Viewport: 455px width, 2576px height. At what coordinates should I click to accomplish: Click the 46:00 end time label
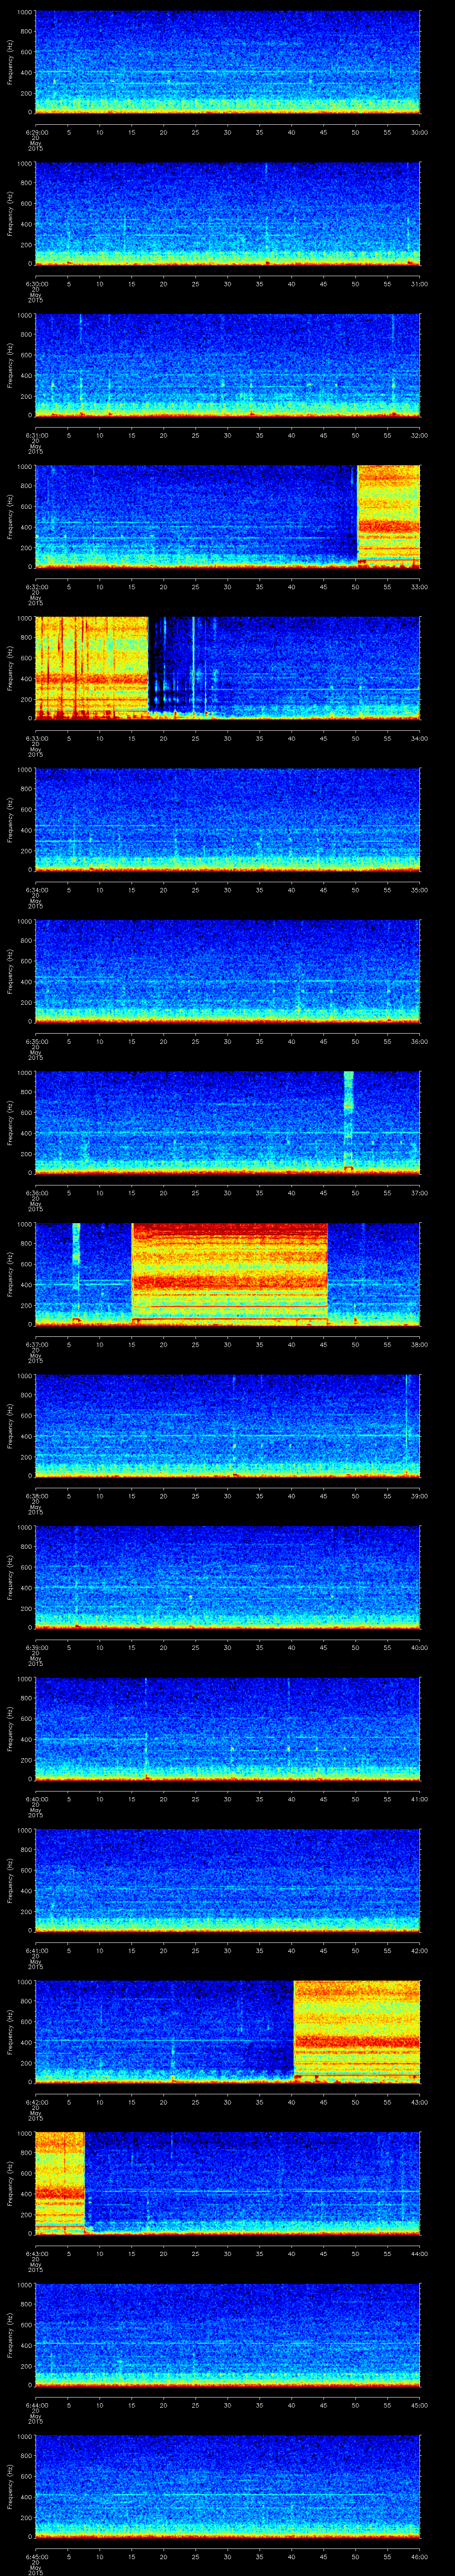(x=419, y=2556)
